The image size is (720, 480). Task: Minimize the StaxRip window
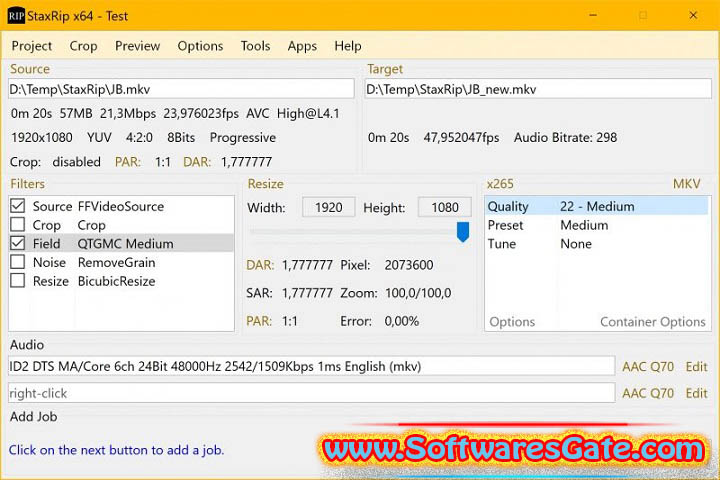(x=593, y=15)
